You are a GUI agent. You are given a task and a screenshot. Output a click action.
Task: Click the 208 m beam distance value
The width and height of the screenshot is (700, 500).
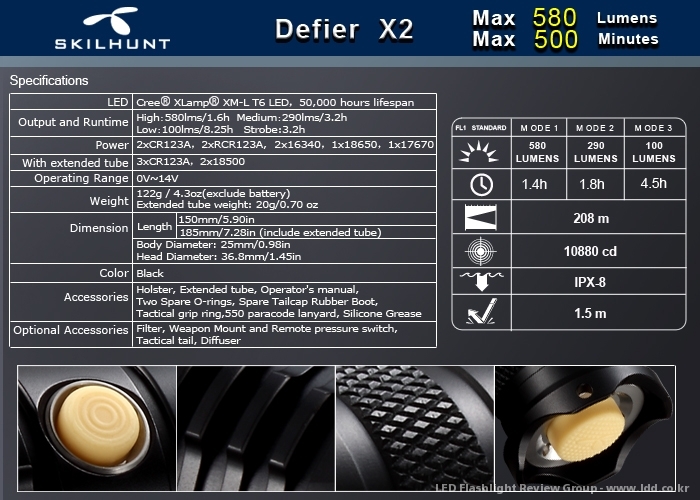(591, 218)
